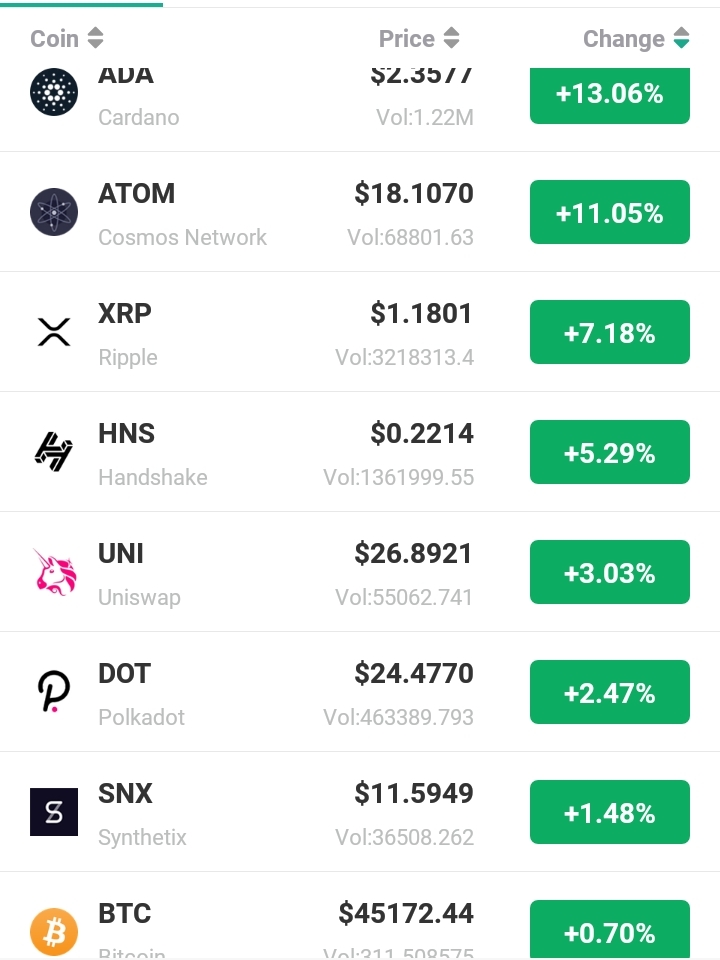The height and width of the screenshot is (960, 720).
Task: Open the Polkadot row by its name
Action: pyautogui.click(x=141, y=717)
